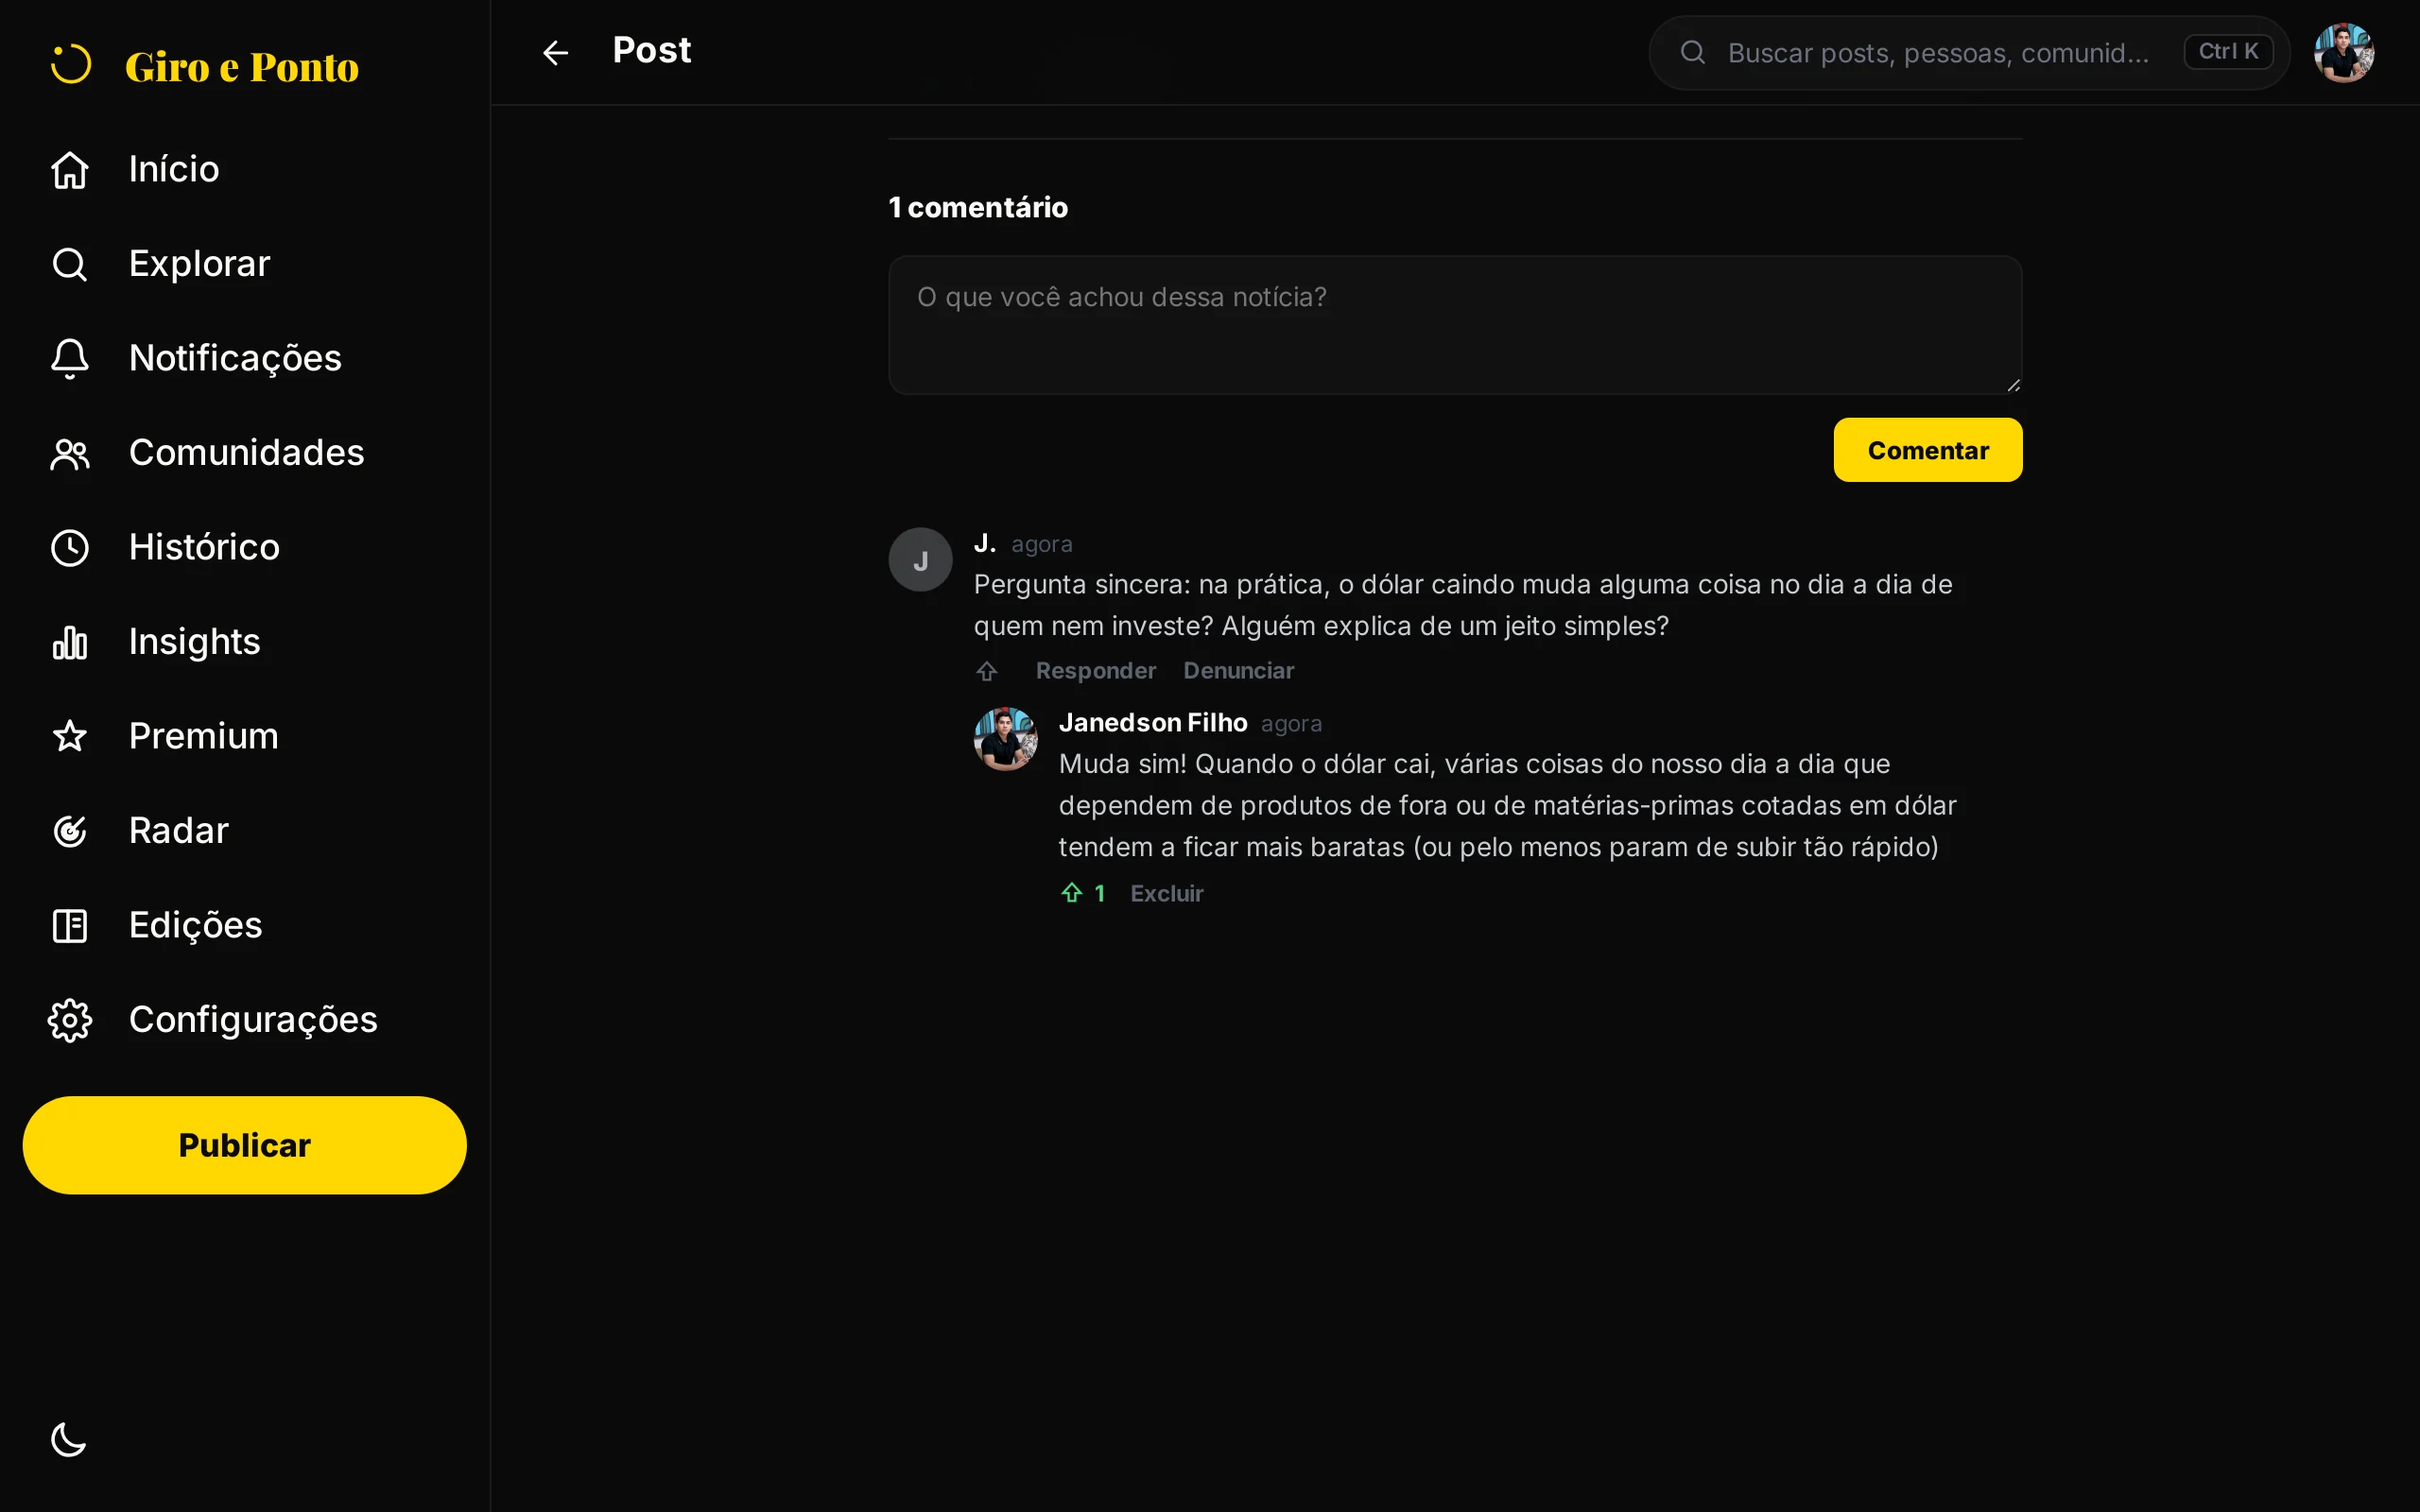2420x1512 pixels.
Task: Click the '1 comentário' heading
Action: click(x=978, y=207)
